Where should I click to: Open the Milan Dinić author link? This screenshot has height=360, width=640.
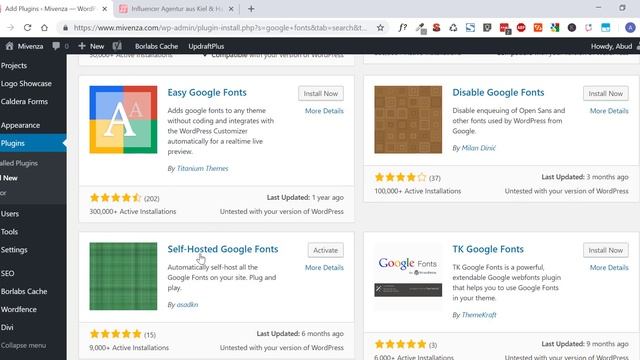coord(478,148)
